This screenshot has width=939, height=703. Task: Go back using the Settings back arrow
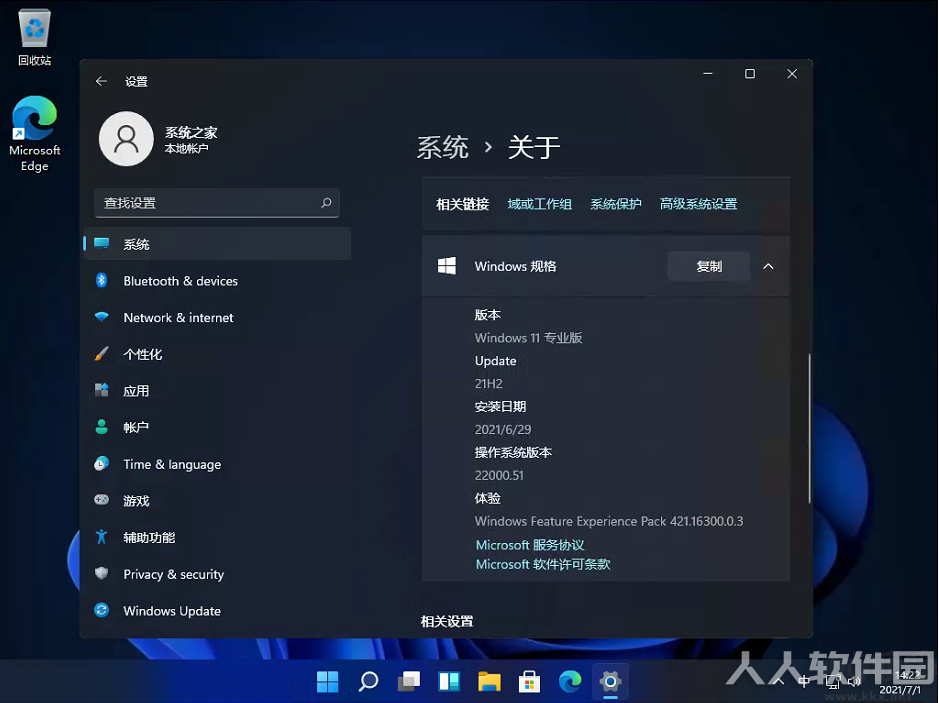pyautogui.click(x=101, y=81)
